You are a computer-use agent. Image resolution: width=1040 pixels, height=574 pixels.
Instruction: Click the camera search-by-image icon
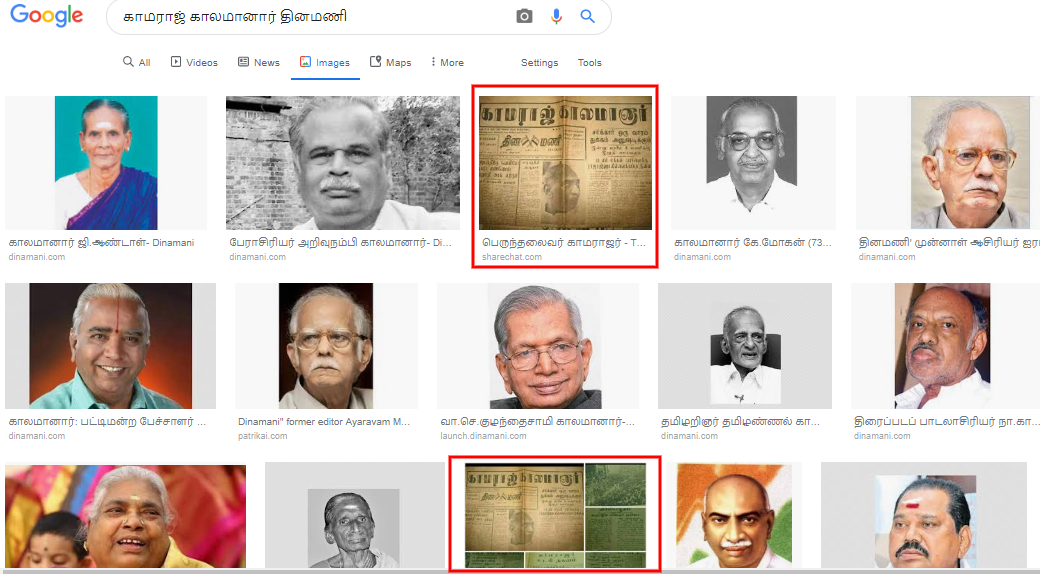pyautogui.click(x=524, y=17)
